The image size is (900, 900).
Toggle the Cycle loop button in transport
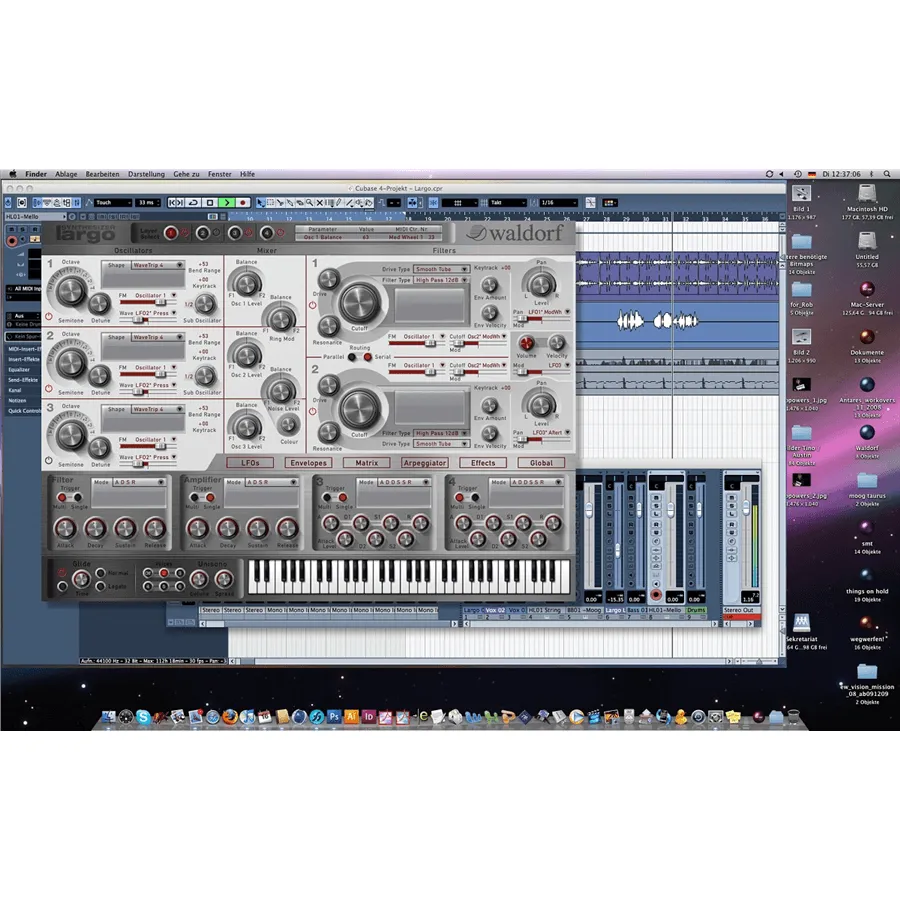coord(193,203)
